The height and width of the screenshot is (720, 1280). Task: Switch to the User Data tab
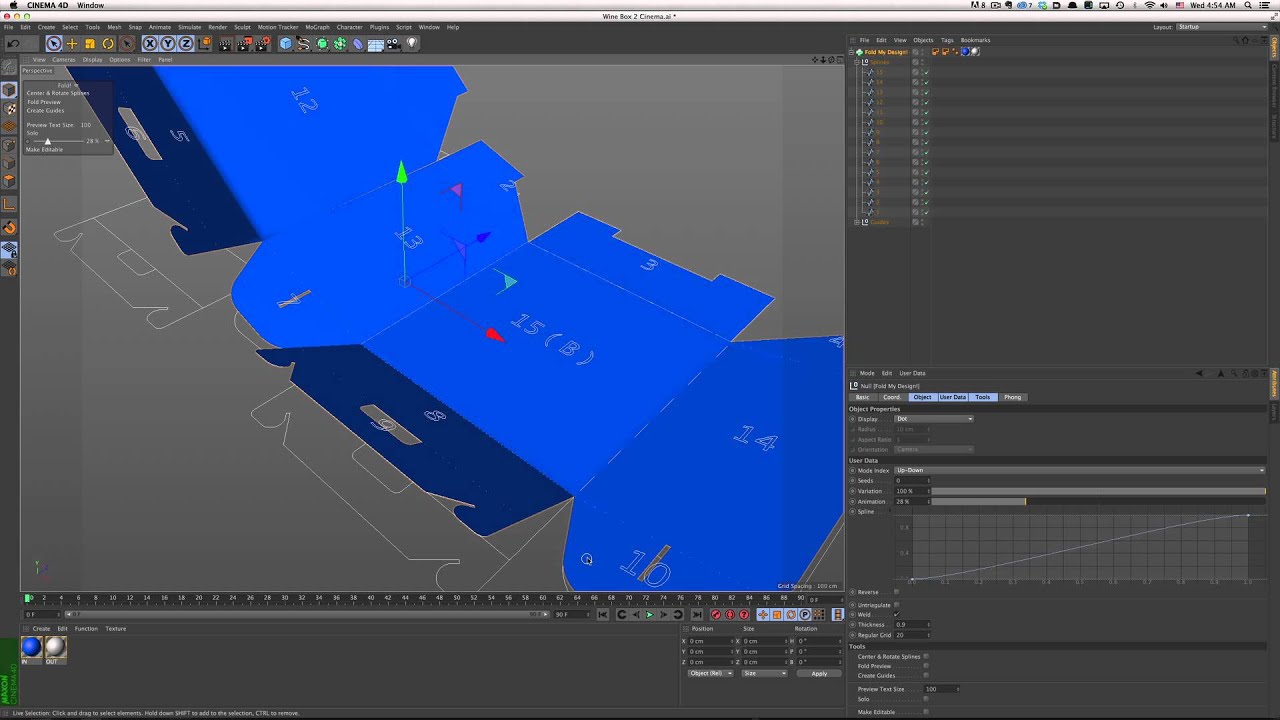pyautogui.click(x=952, y=397)
